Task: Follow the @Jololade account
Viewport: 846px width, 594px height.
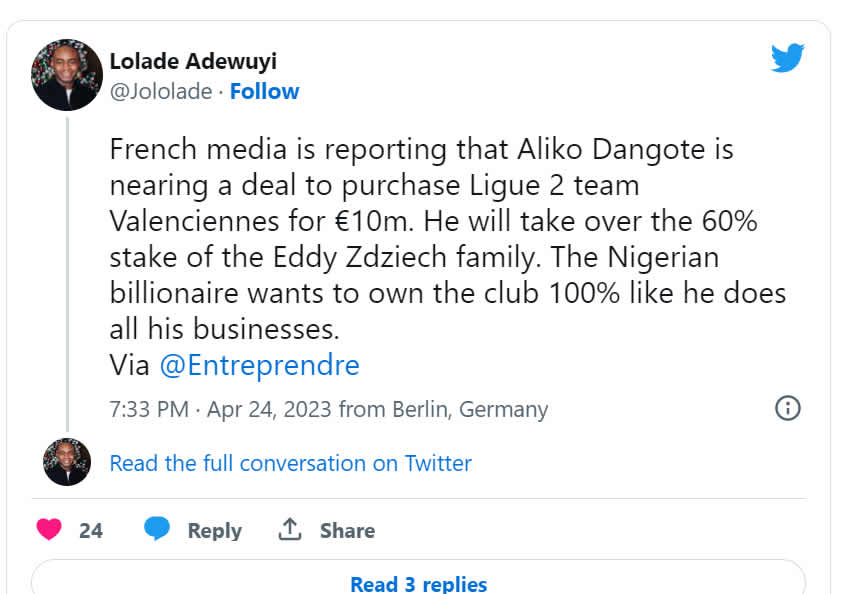Action: coord(264,91)
